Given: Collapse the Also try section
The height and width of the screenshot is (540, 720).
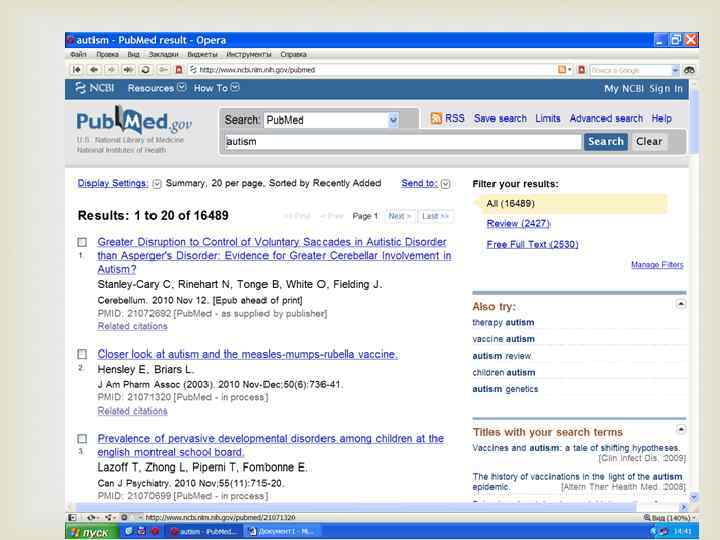Looking at the screenshot, I should [681, 304].
